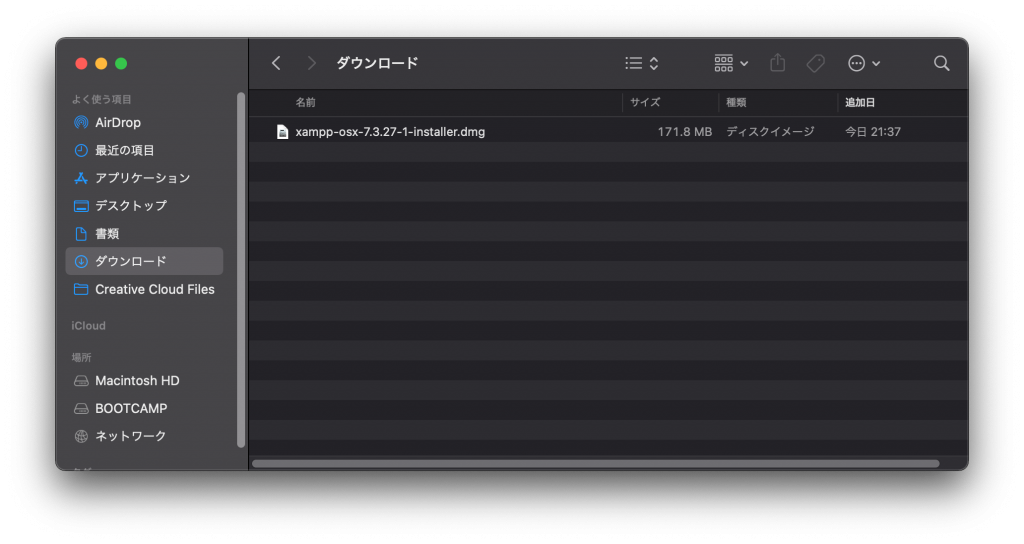1024x544 pixels.
Task: Select the xampp-osx-7.3.27-1-installer.dmg file
Action: point(390,131)
